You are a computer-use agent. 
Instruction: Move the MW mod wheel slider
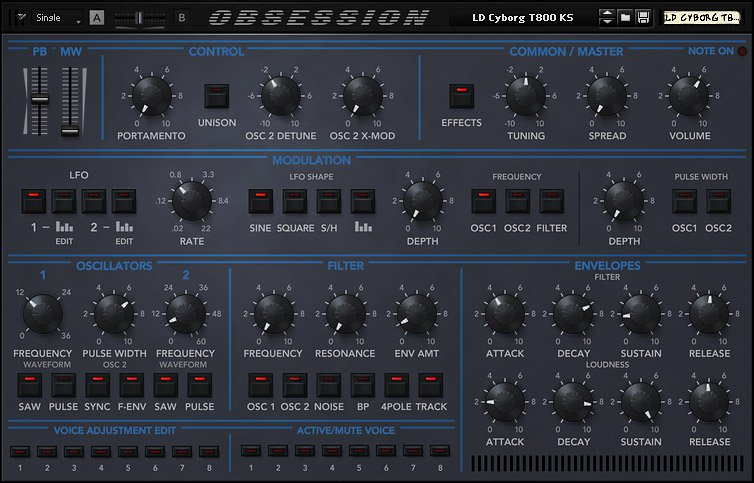(70, 131)
